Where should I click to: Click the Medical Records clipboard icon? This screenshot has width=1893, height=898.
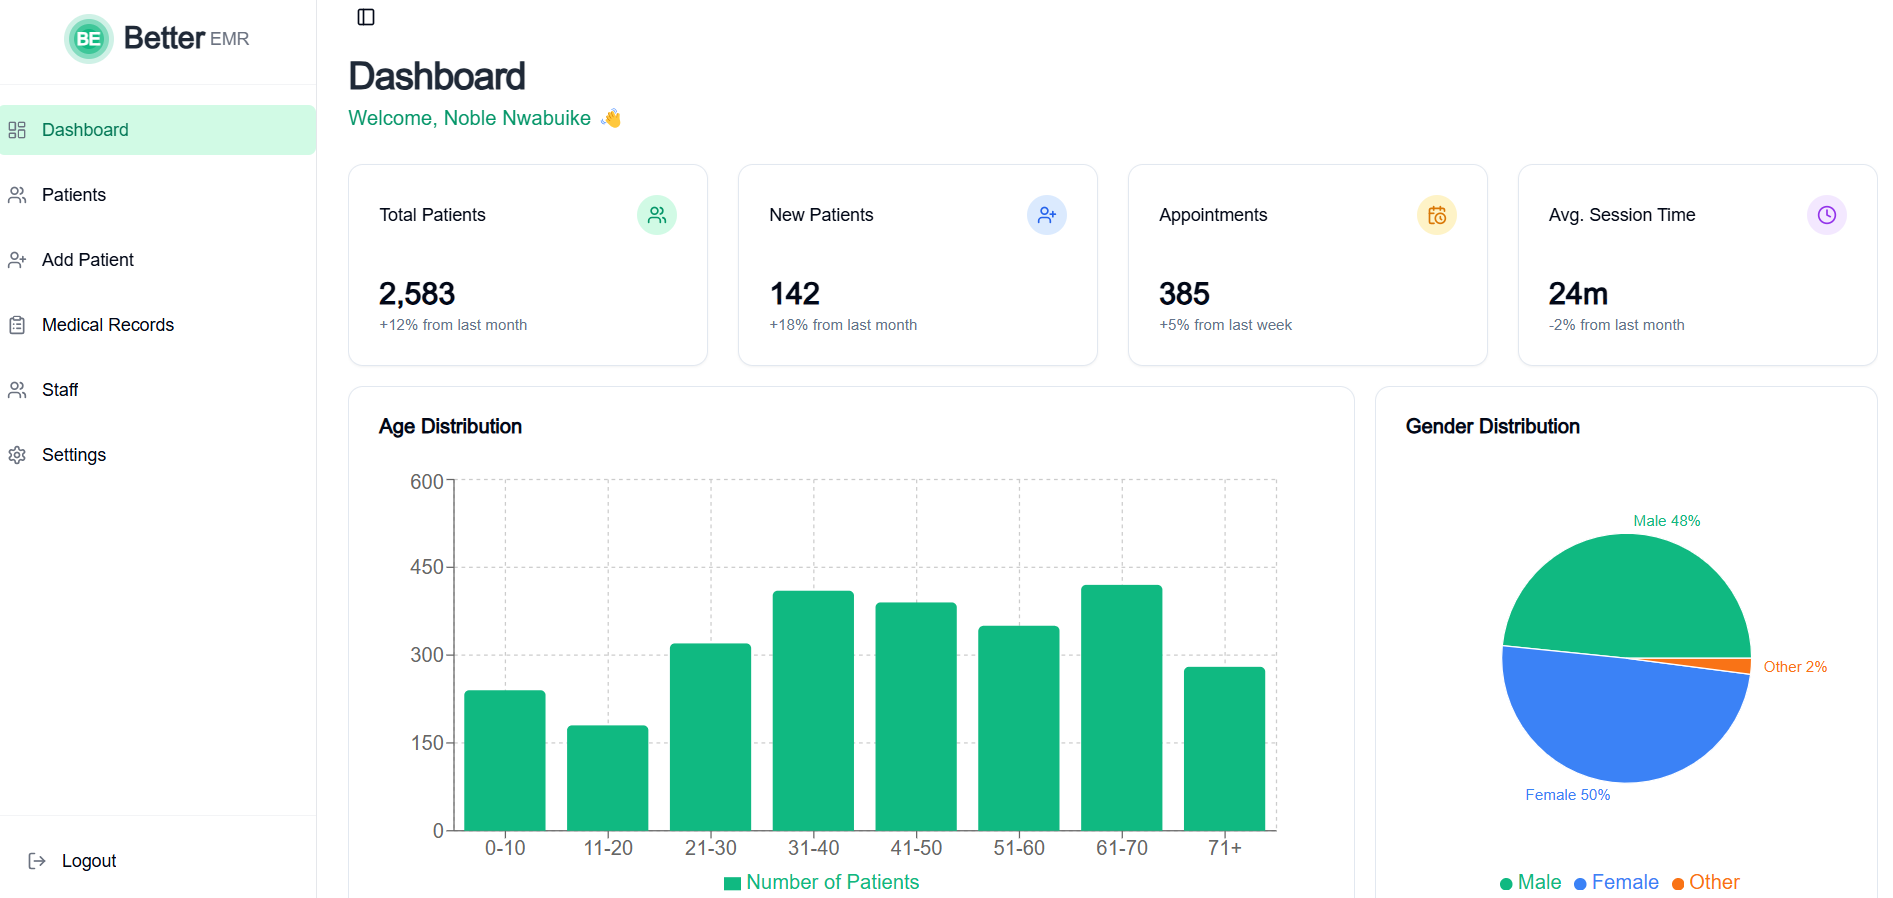(17, 325)
